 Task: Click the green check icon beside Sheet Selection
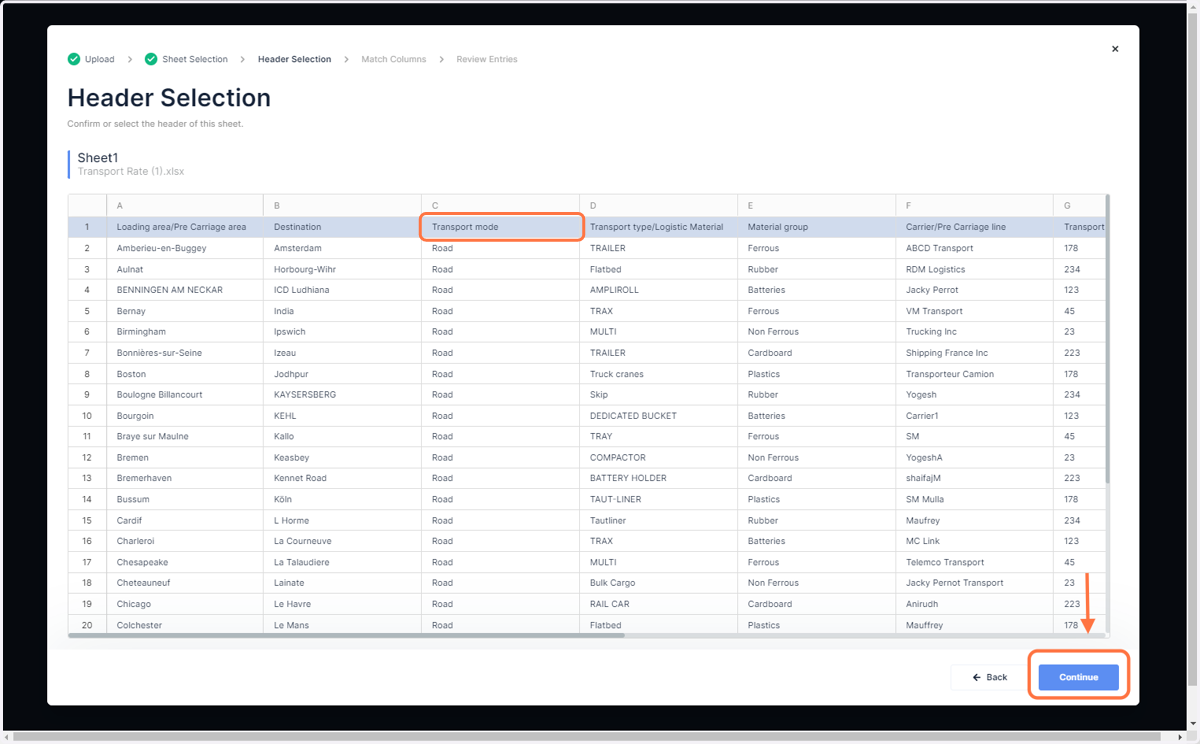[151, 59]
